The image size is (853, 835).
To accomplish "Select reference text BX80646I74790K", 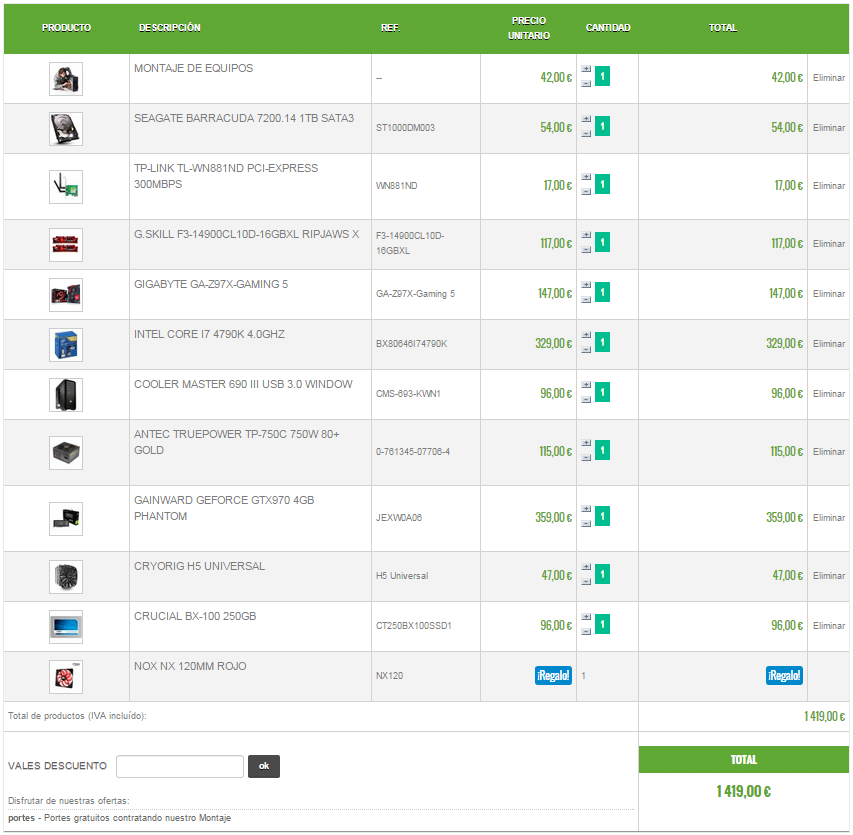I will click(x=411, y=344).
